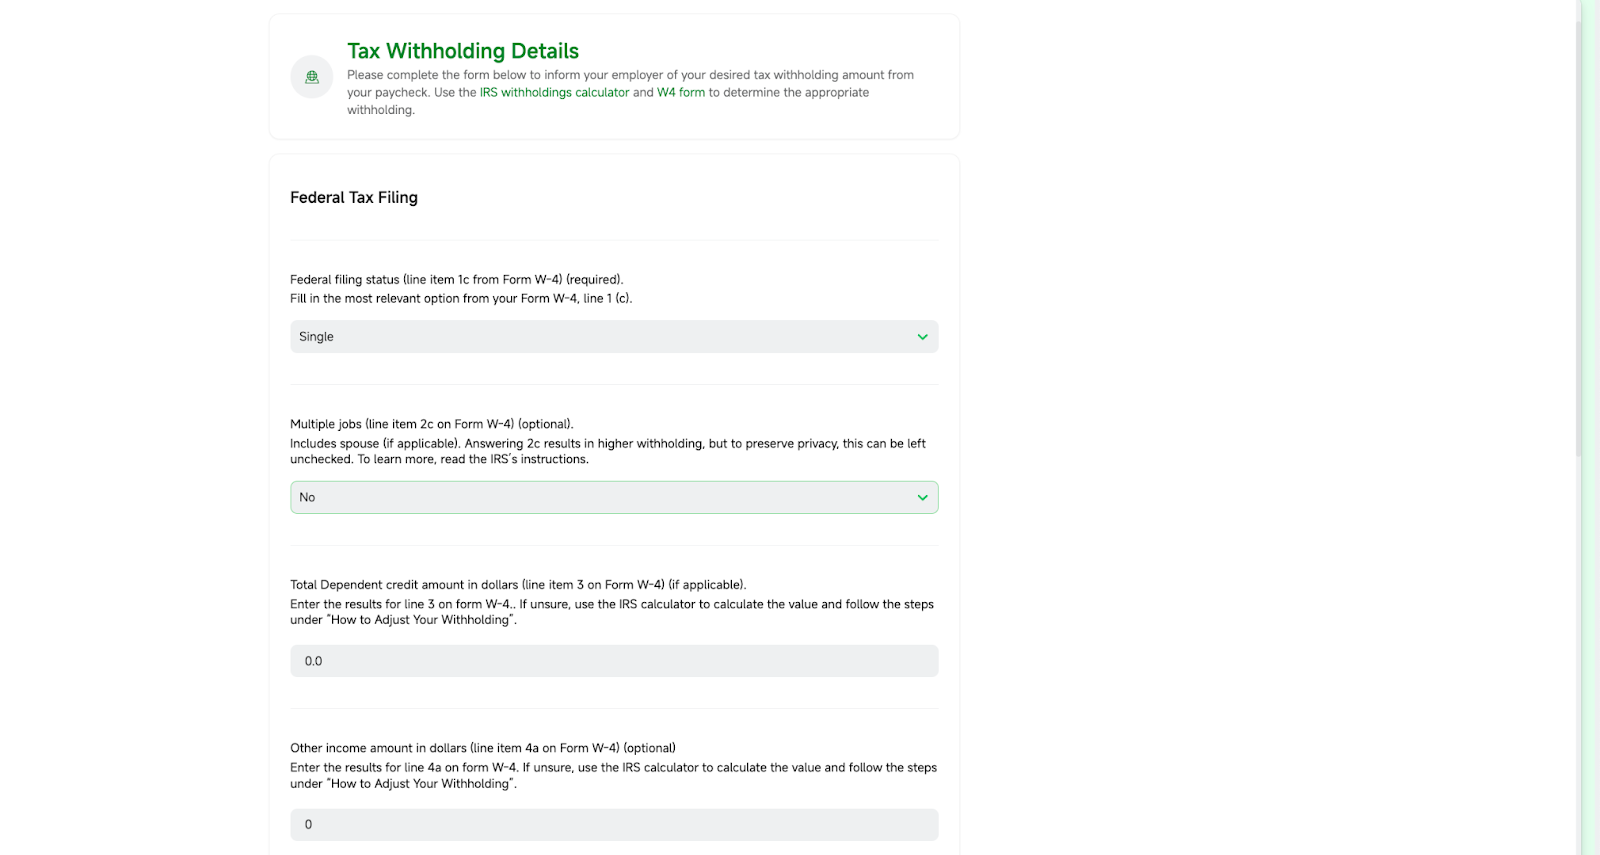Screen dimensions: 1600x855
Task: Click the Multiple jobs line 2c label
Action: tap(432, 424)
